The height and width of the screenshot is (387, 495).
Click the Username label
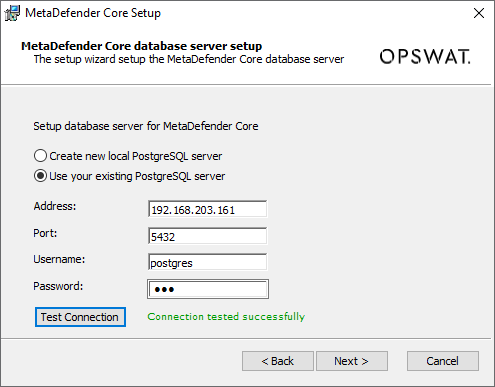pos(59,259)
